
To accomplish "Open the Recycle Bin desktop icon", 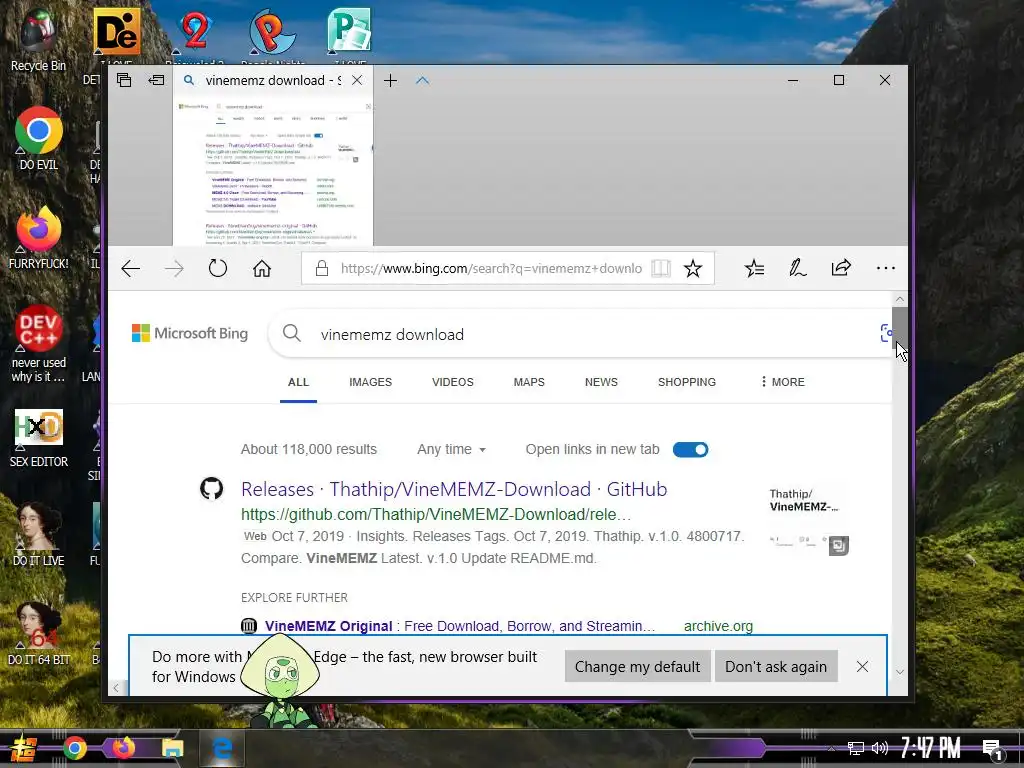I will (38, 40).
